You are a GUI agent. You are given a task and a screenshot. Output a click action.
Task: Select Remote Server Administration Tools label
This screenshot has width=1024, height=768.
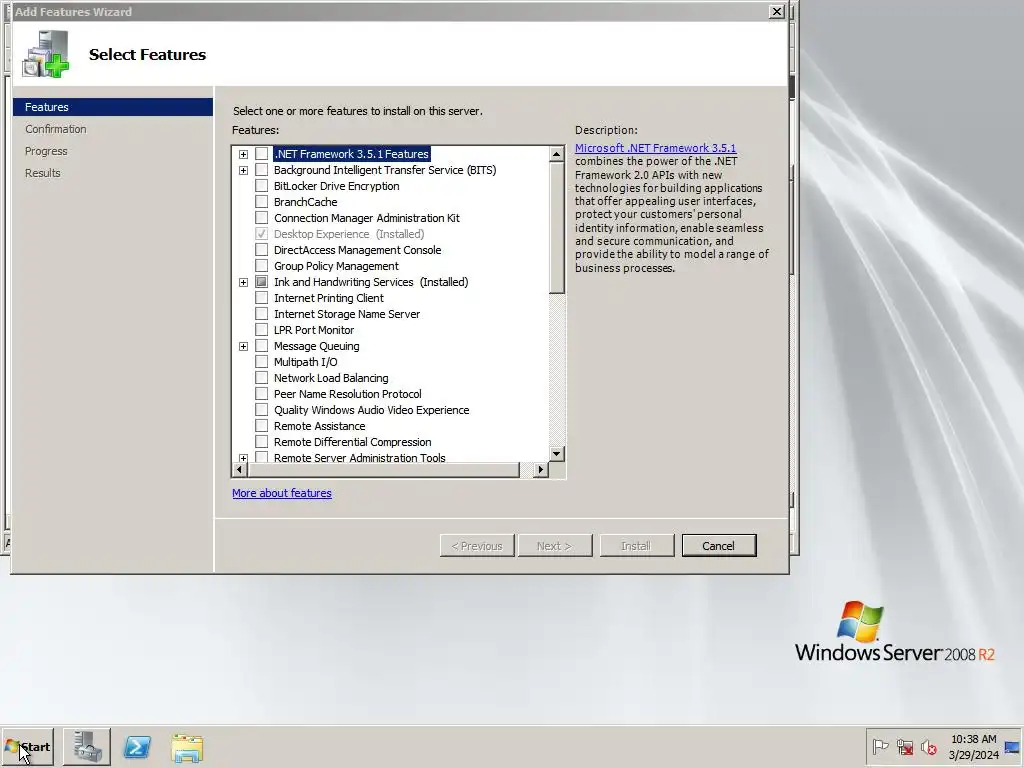pyautogui.click(x=360, y=458)
